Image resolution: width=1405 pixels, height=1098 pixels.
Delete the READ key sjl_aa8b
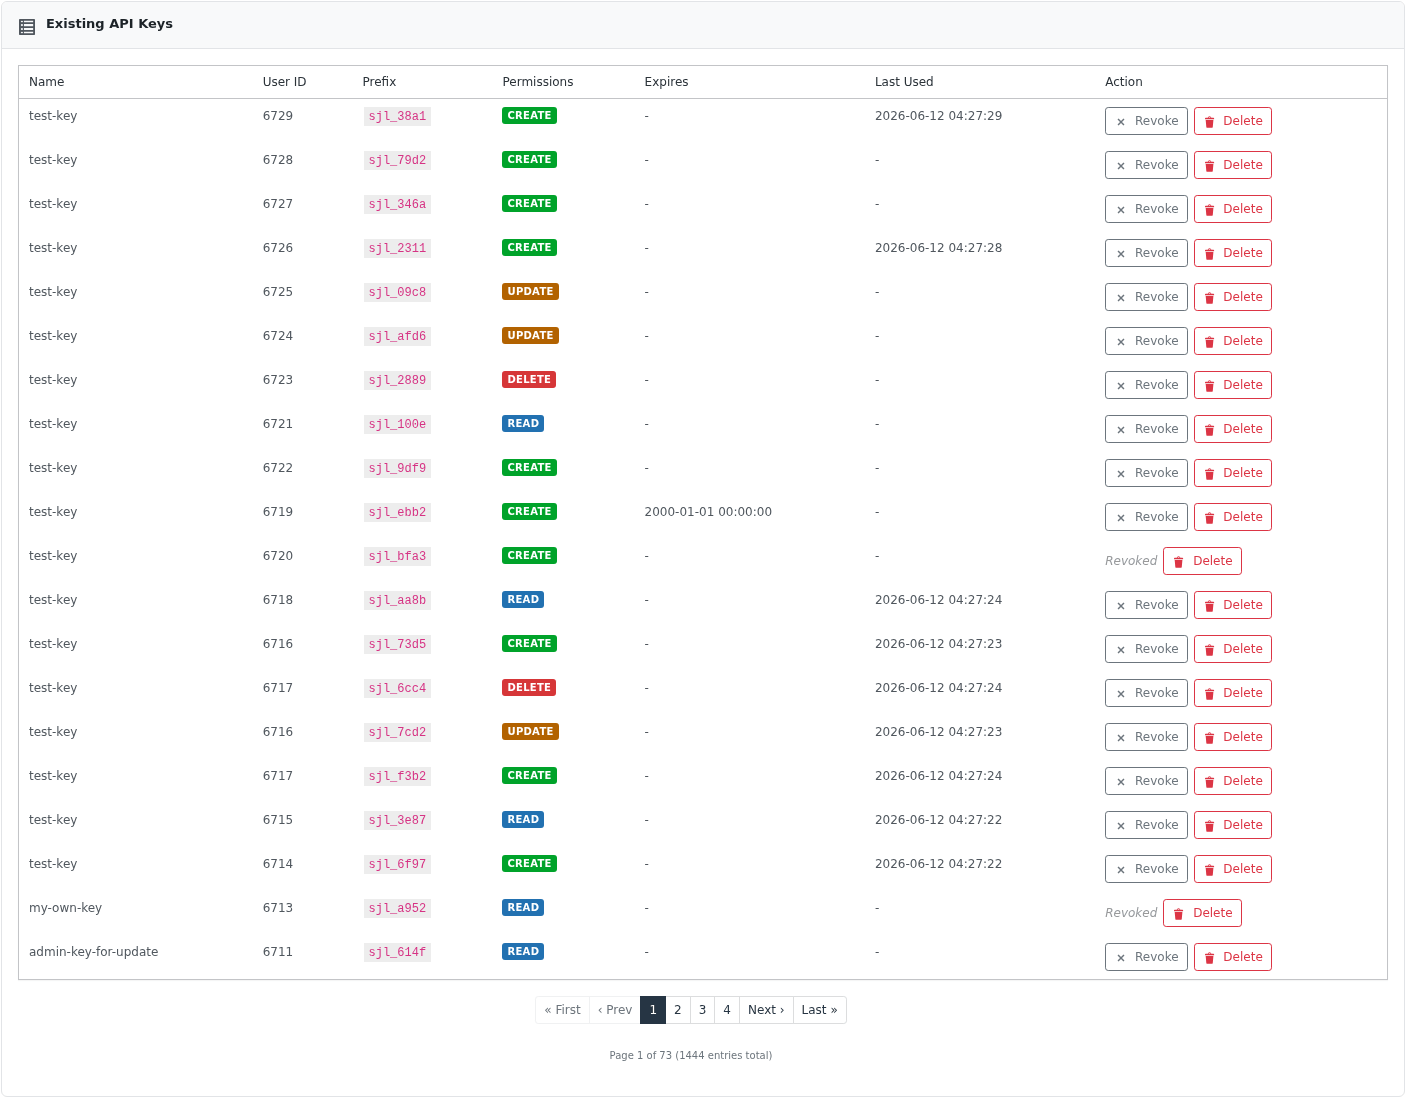click(x=1233, y=605)
